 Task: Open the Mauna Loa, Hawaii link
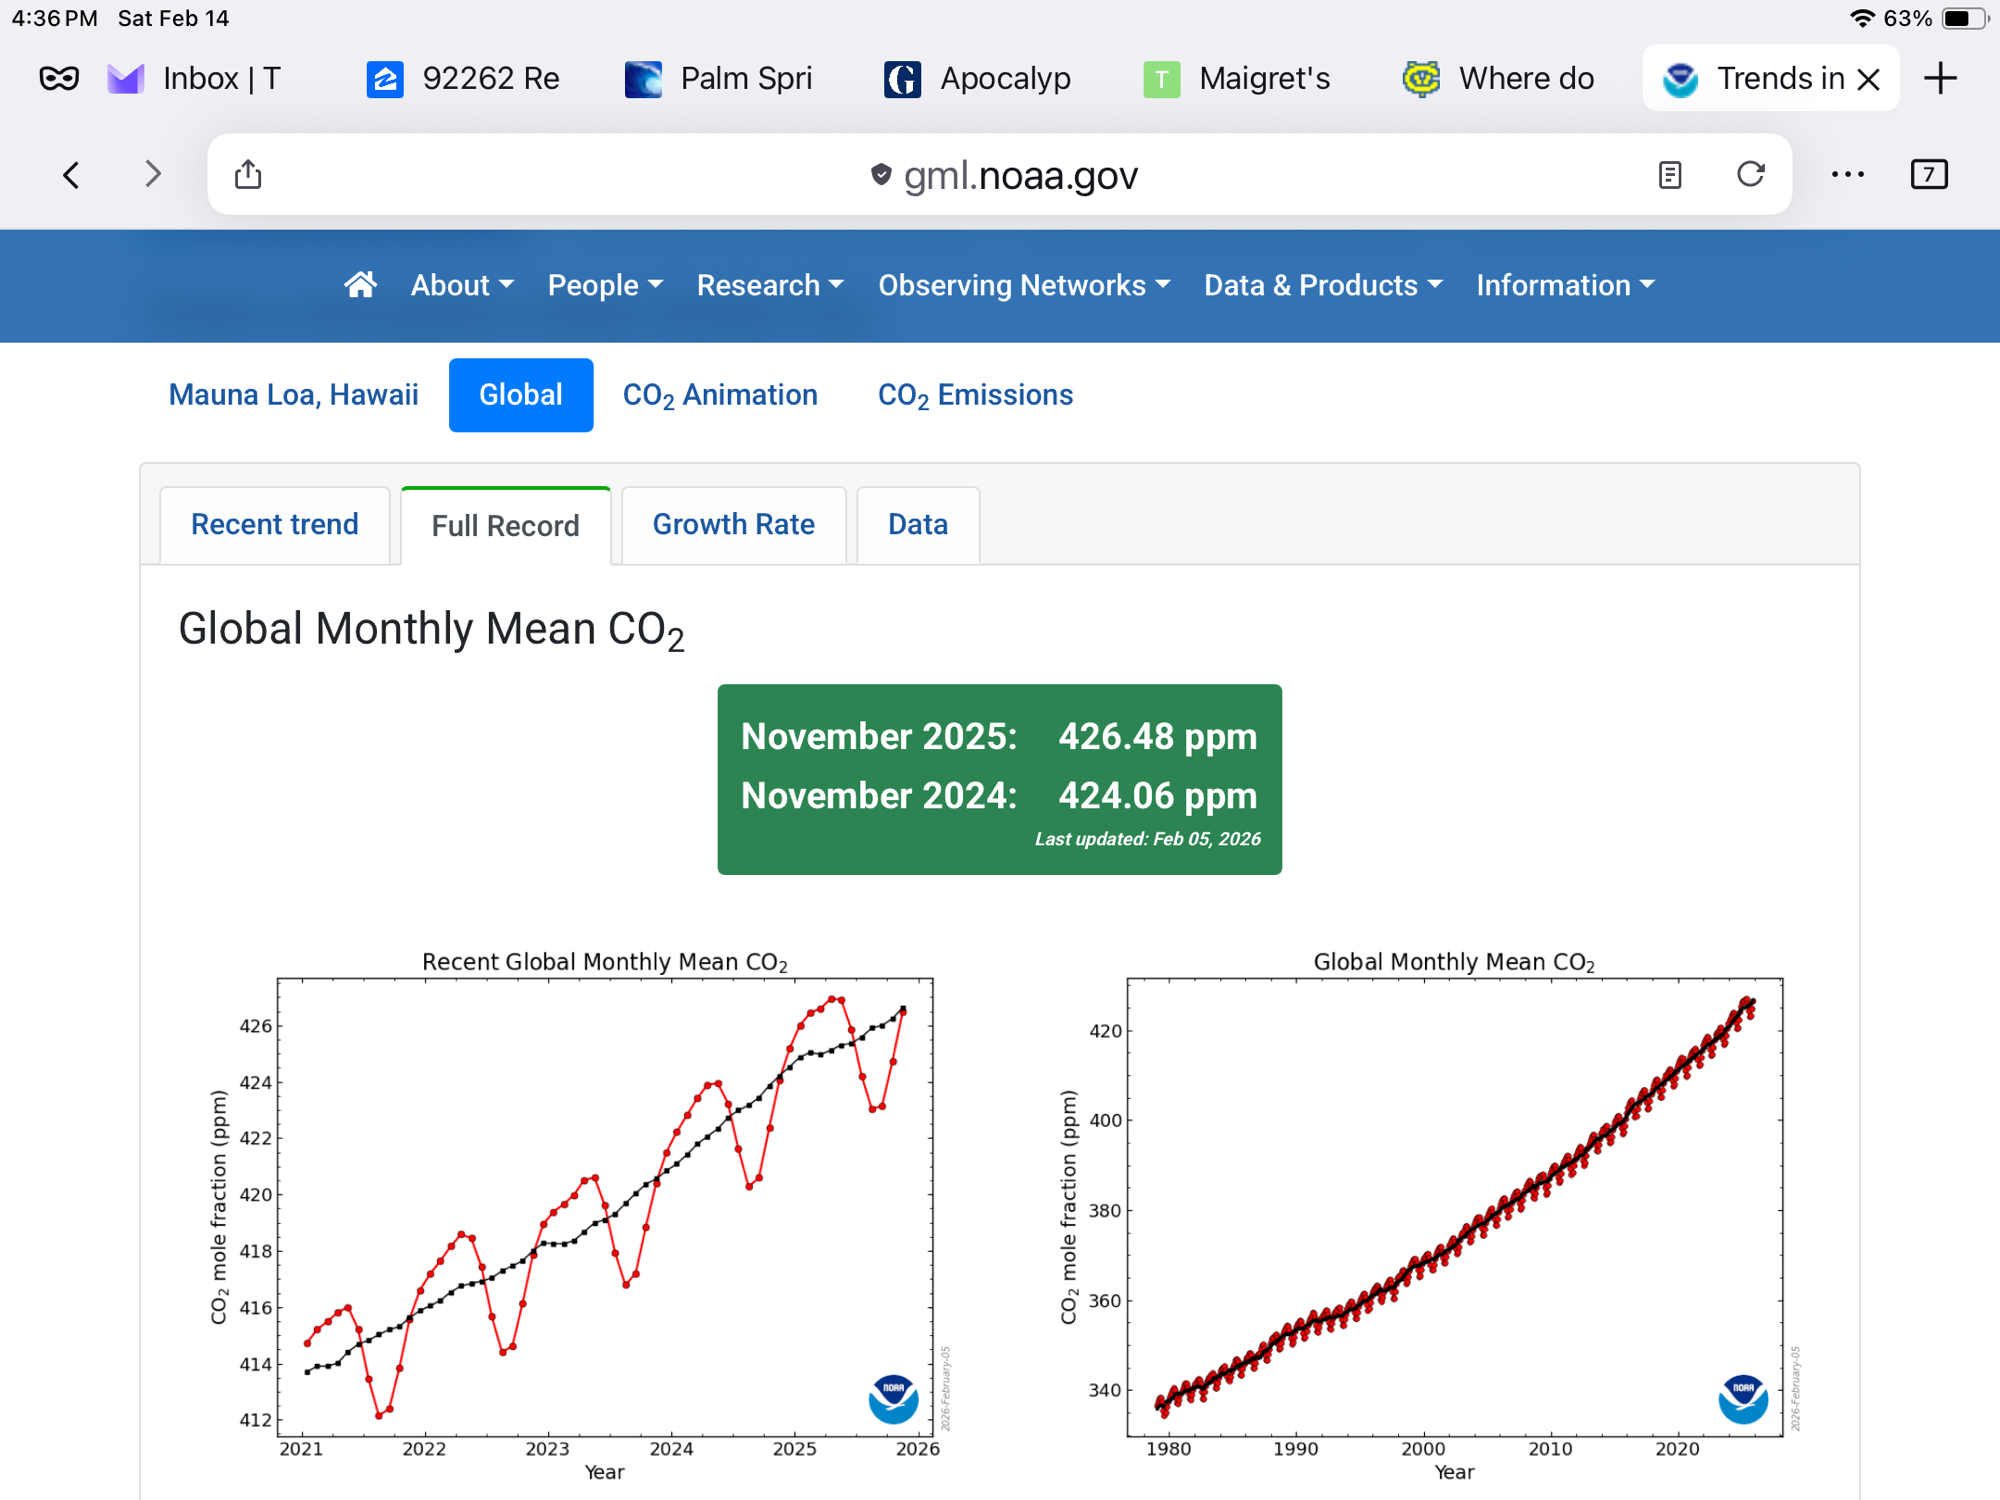(293, 395)
